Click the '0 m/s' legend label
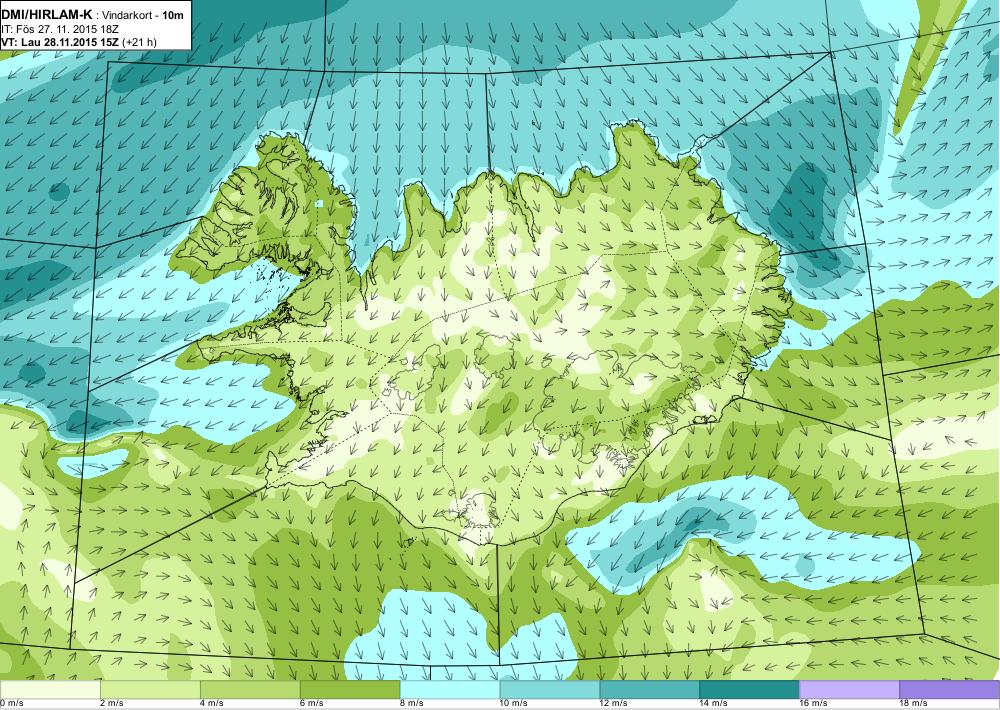 (11, 704)
